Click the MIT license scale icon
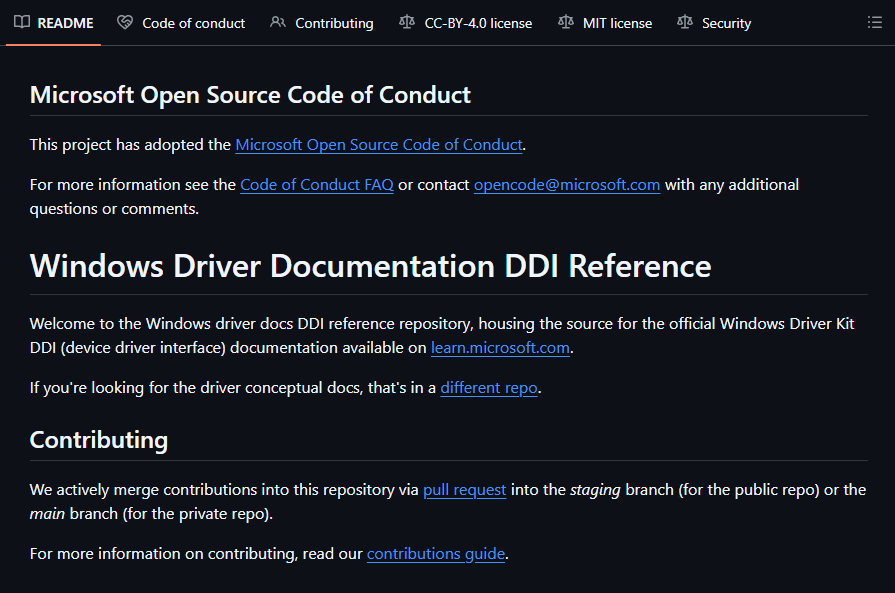 tap(565, 22)
